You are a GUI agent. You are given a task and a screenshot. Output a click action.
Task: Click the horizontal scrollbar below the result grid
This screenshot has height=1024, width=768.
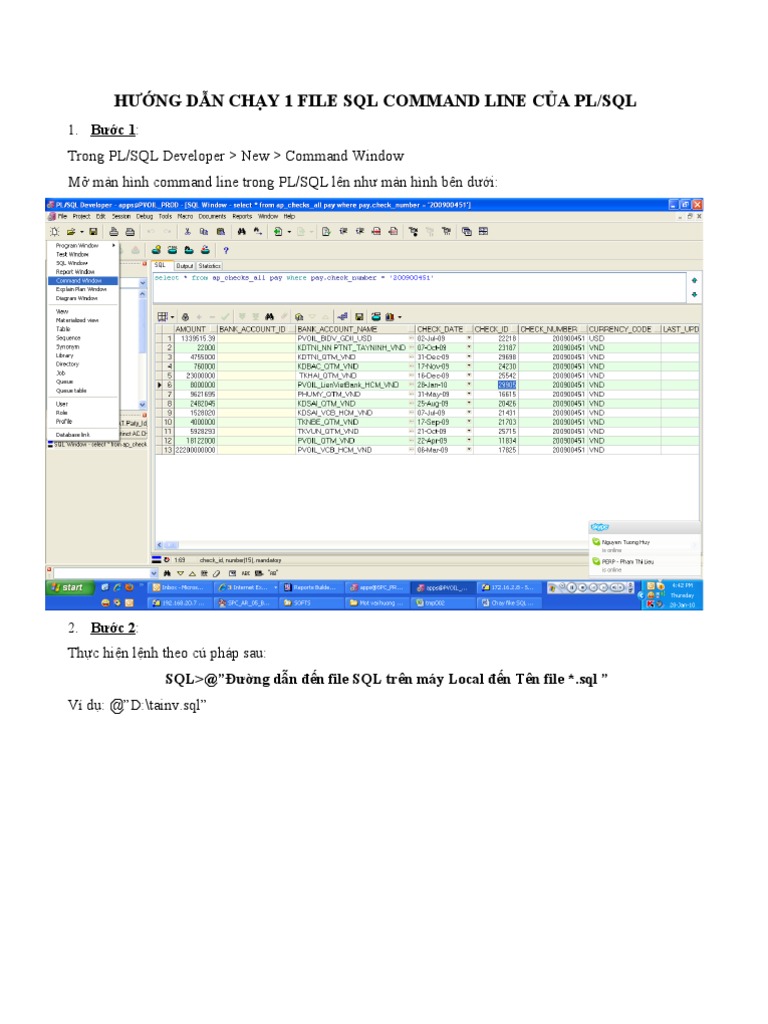click(372, 545)
